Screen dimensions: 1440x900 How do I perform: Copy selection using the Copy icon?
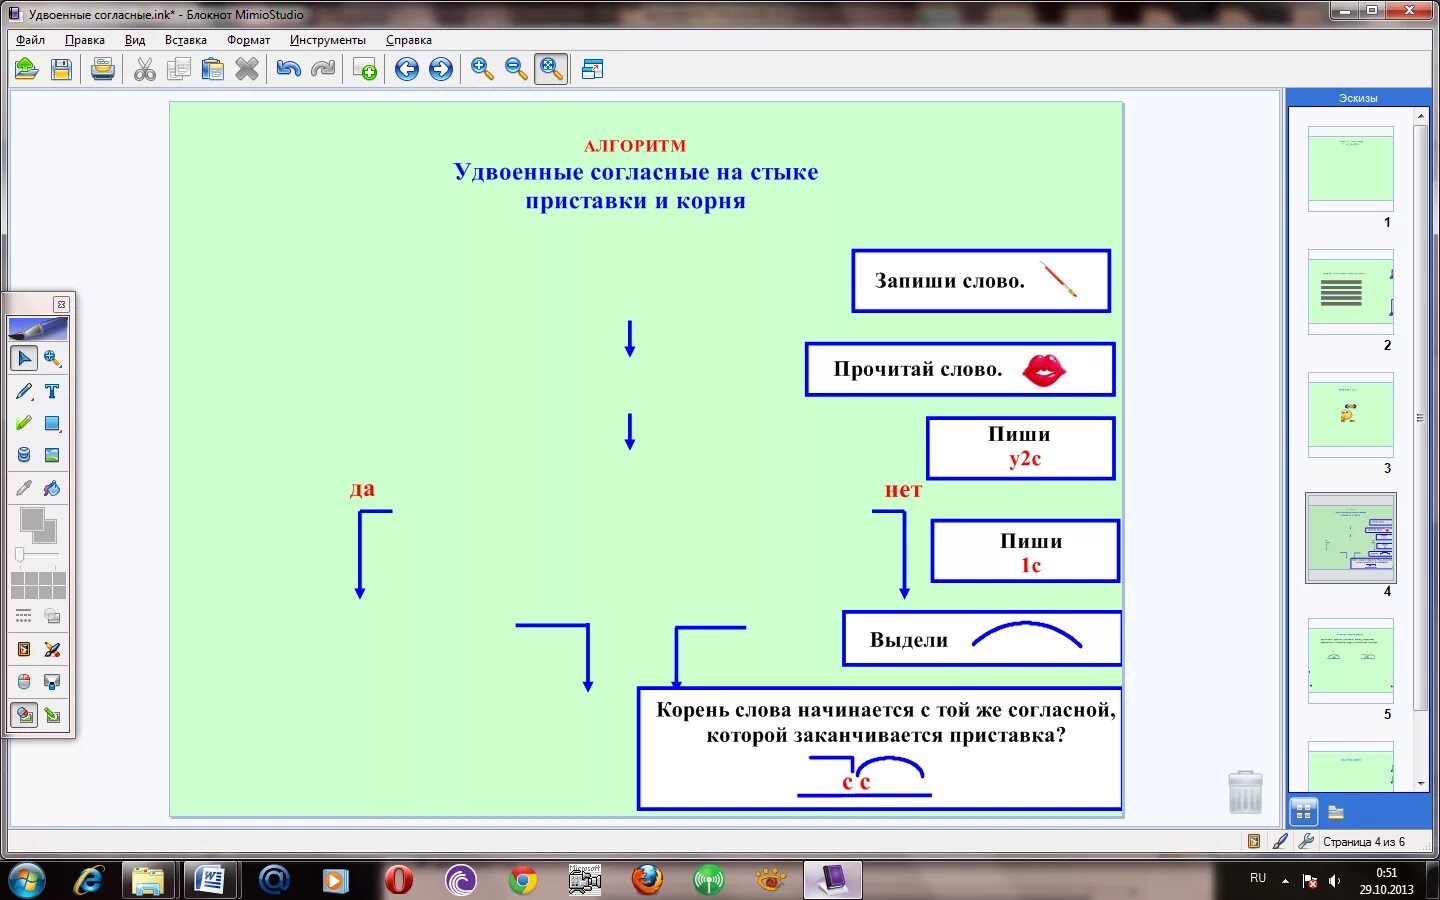[x=179, y=69]
